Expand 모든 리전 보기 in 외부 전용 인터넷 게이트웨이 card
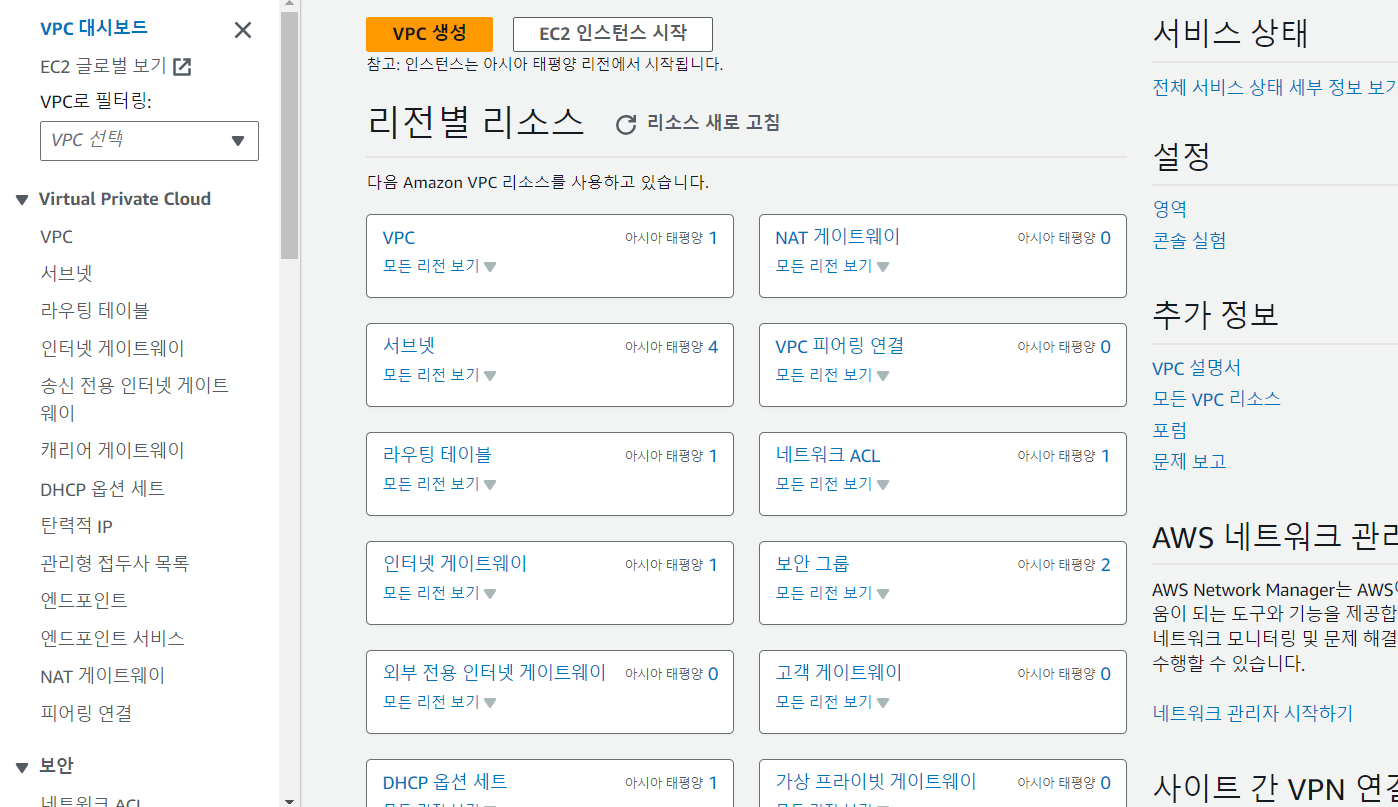The height and width of the screenshot is (807, 1398). [440, 702]
